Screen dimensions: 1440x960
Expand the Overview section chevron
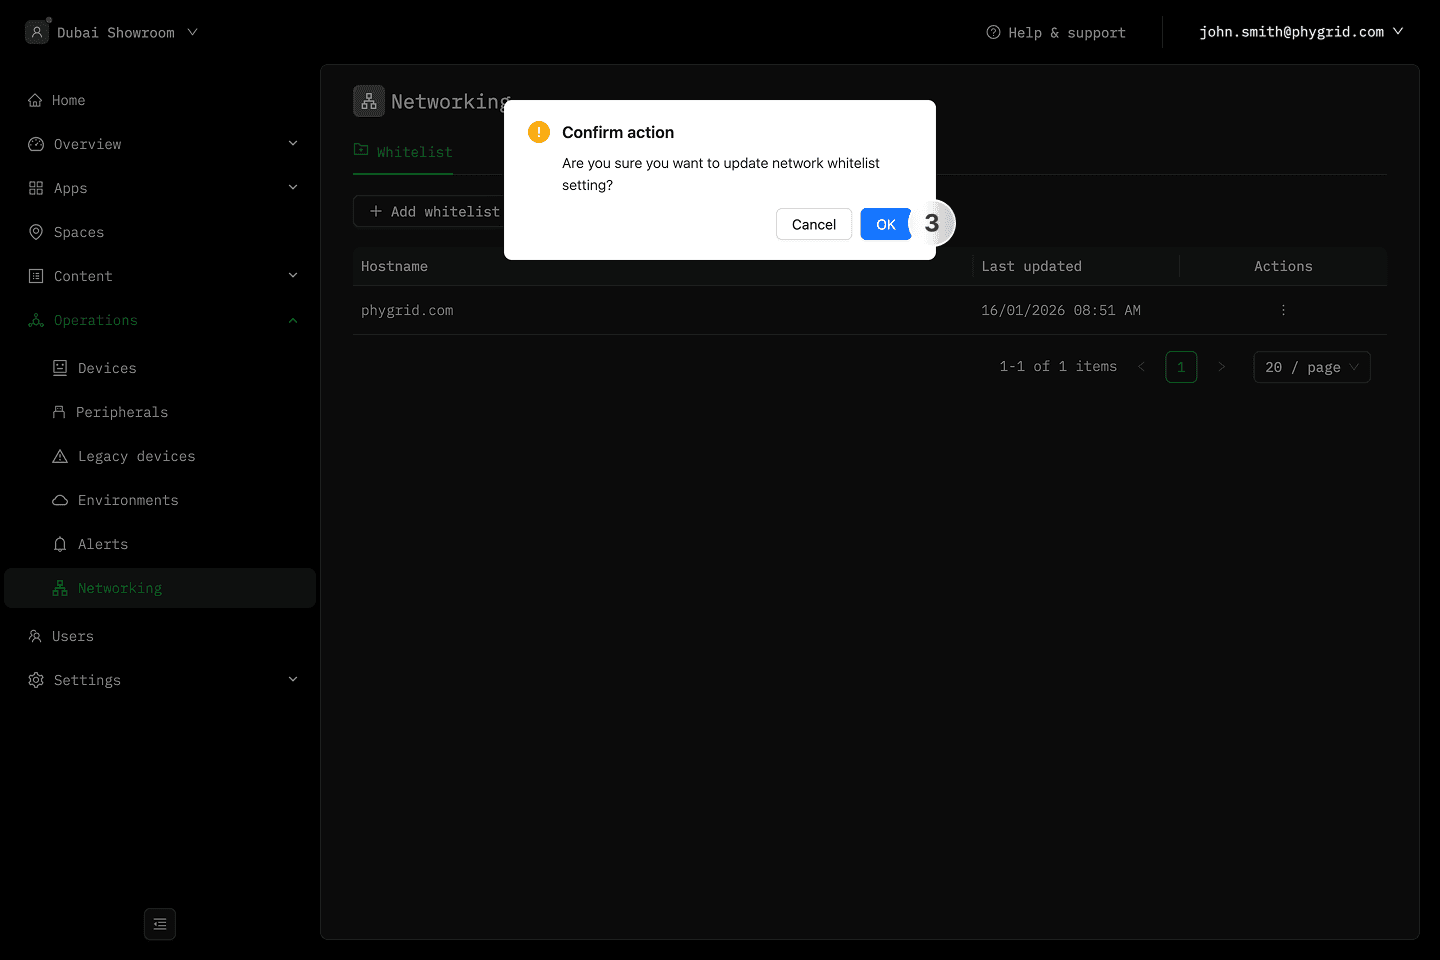pyautogui.click(x=293, y=144)
